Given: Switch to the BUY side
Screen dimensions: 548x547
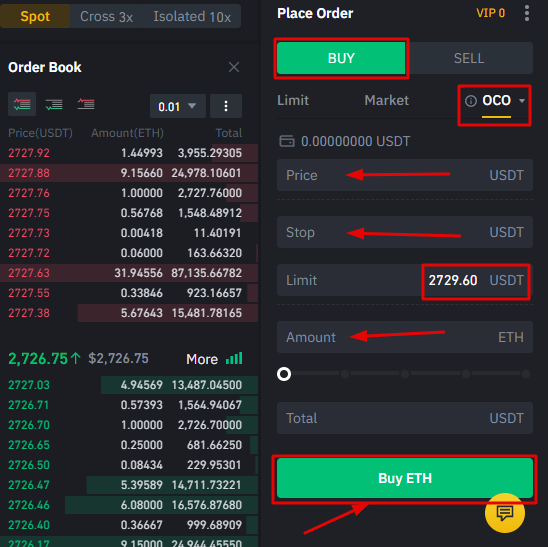Looking at the screenshot, I should pyautogui.click(x=341, y=58).
